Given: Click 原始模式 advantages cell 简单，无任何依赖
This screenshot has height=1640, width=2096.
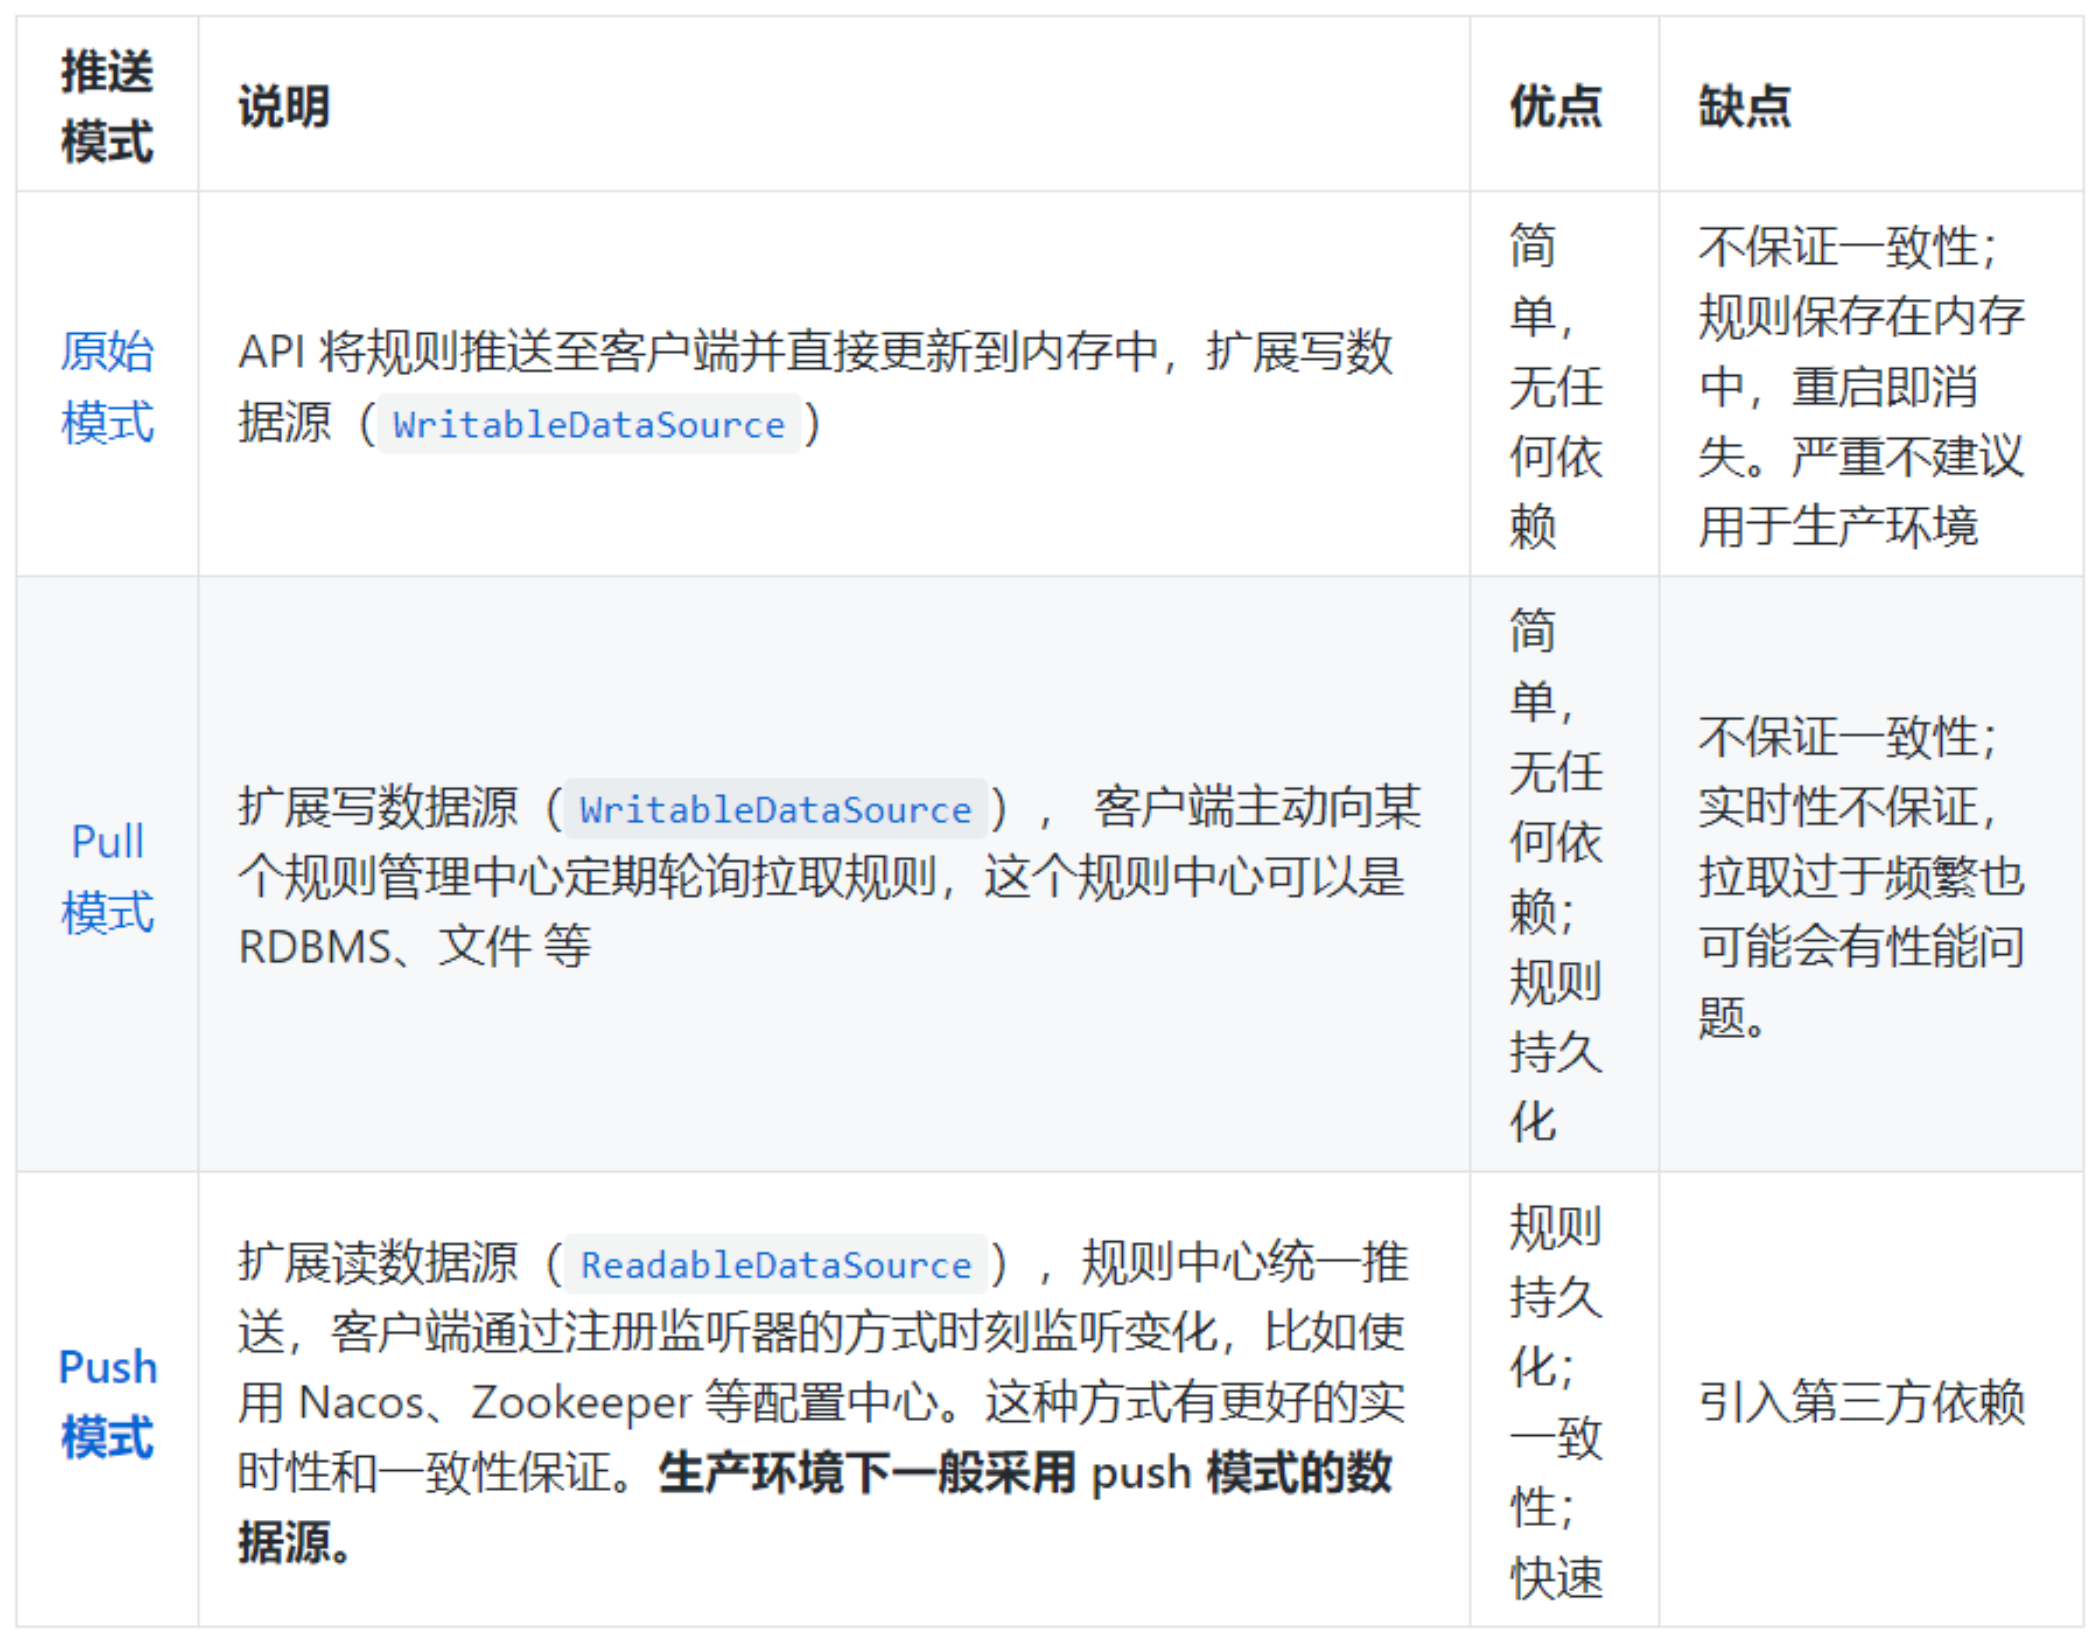Looking at the screenshot, I should (x=1554, y=386).
